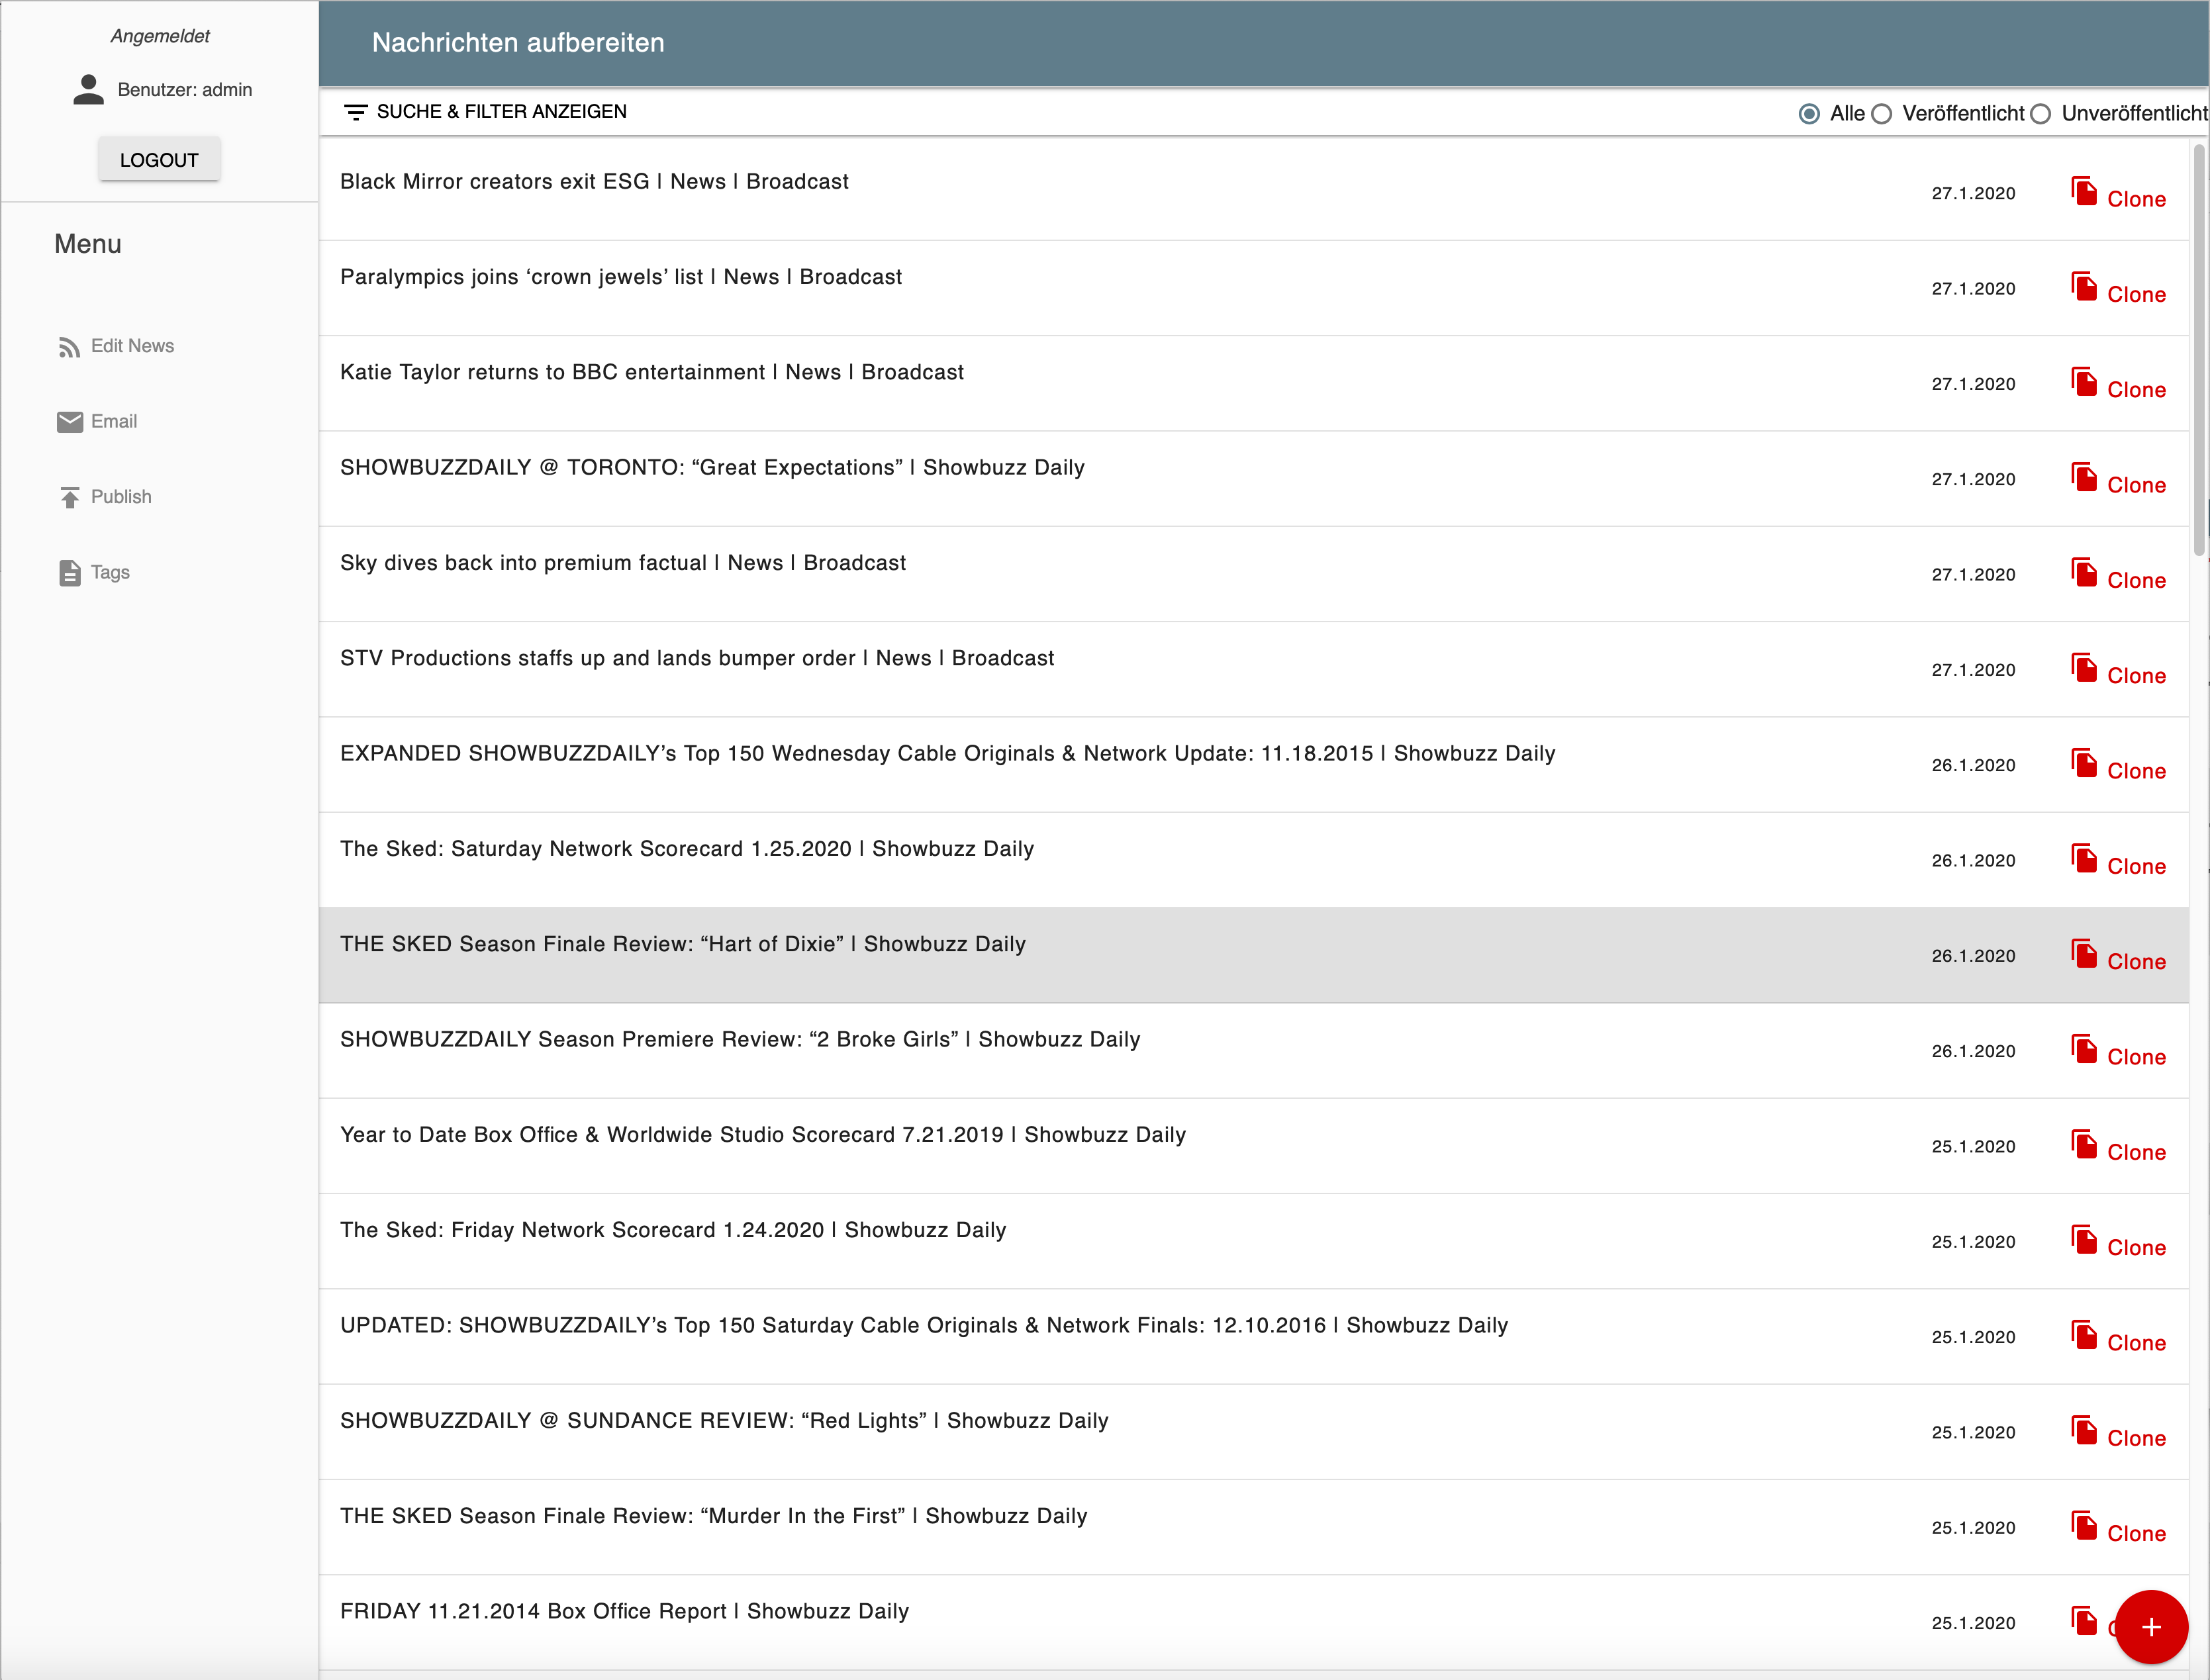Click the red plus add button
2210x1680 pixels.
2151,1627
